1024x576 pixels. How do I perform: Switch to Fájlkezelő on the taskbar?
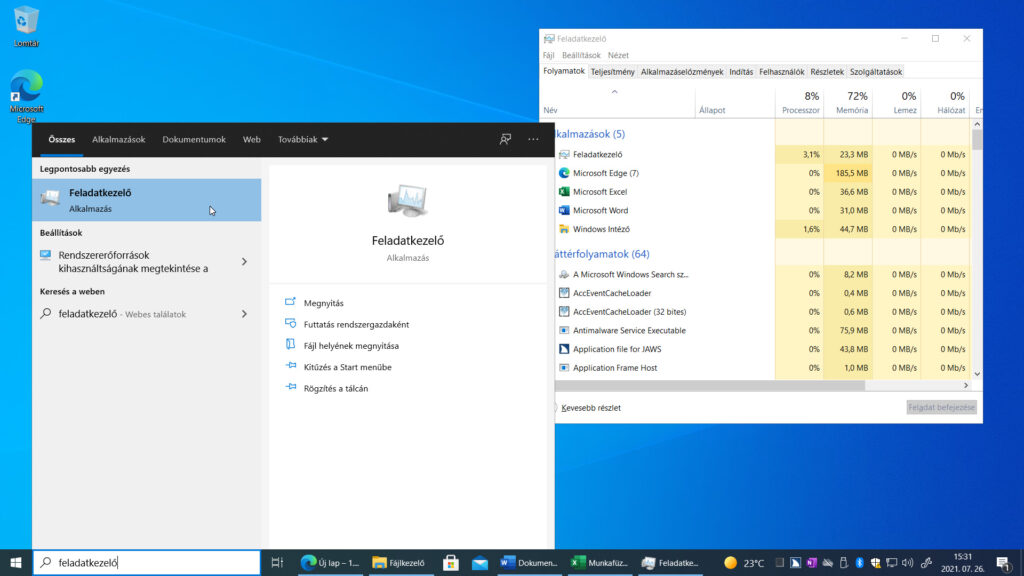(x=398, y=562)
